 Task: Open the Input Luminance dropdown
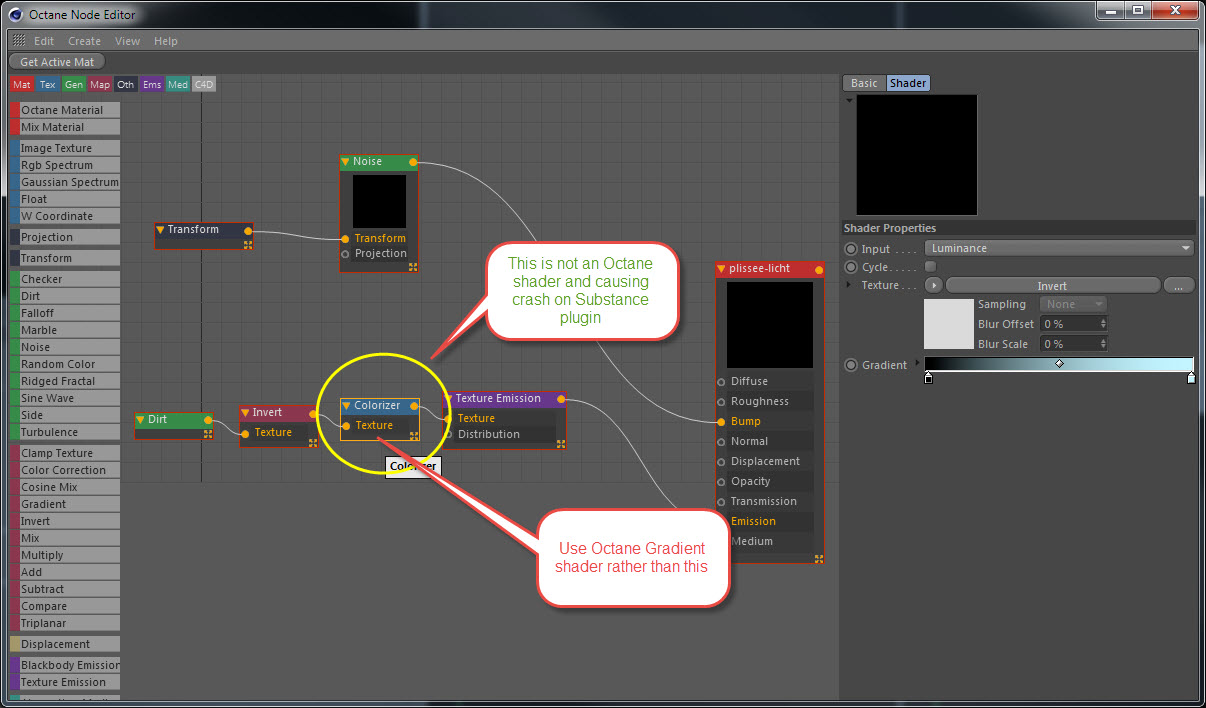1059,248
